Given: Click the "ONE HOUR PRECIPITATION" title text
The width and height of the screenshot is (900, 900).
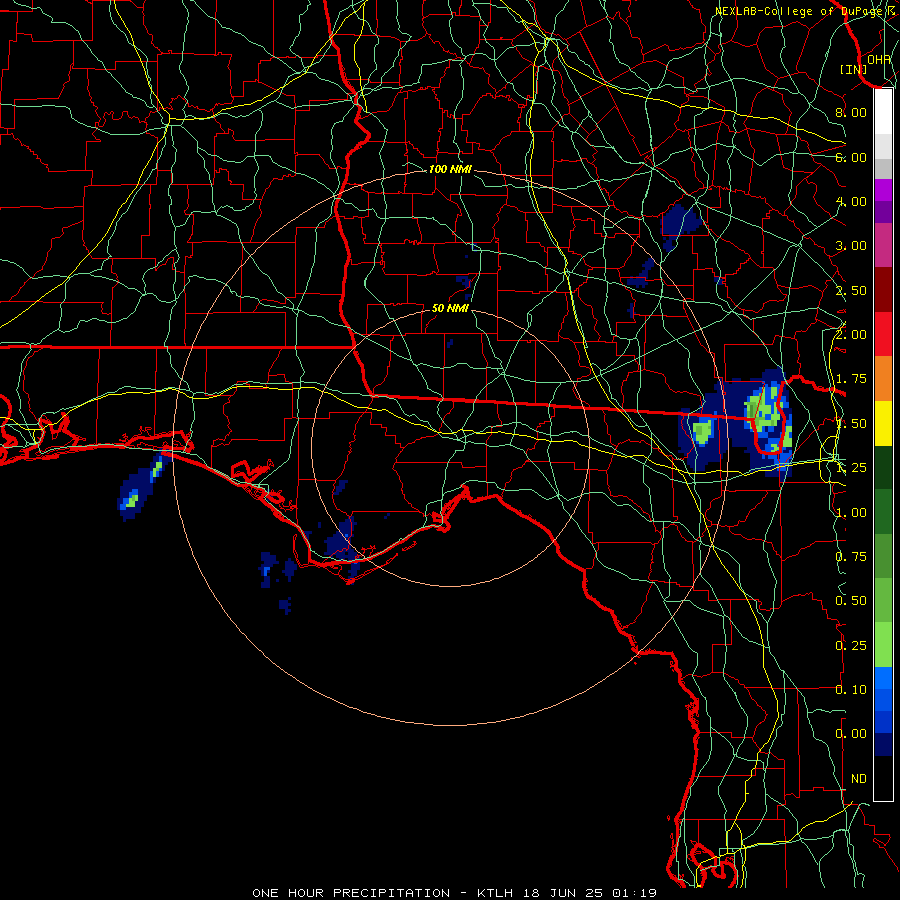Looking at the screenshot, I should (x=351, y=893).
